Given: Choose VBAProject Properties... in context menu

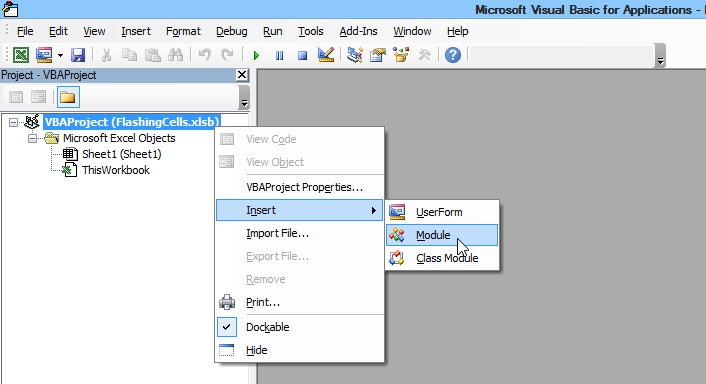Looking at the screenshot, I should [x=299, y=187].
